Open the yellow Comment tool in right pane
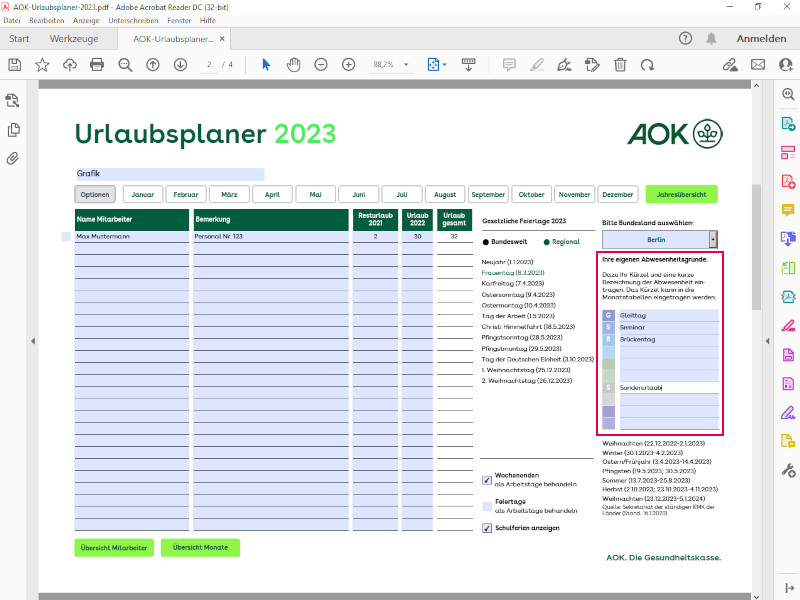 coord(788,210)
